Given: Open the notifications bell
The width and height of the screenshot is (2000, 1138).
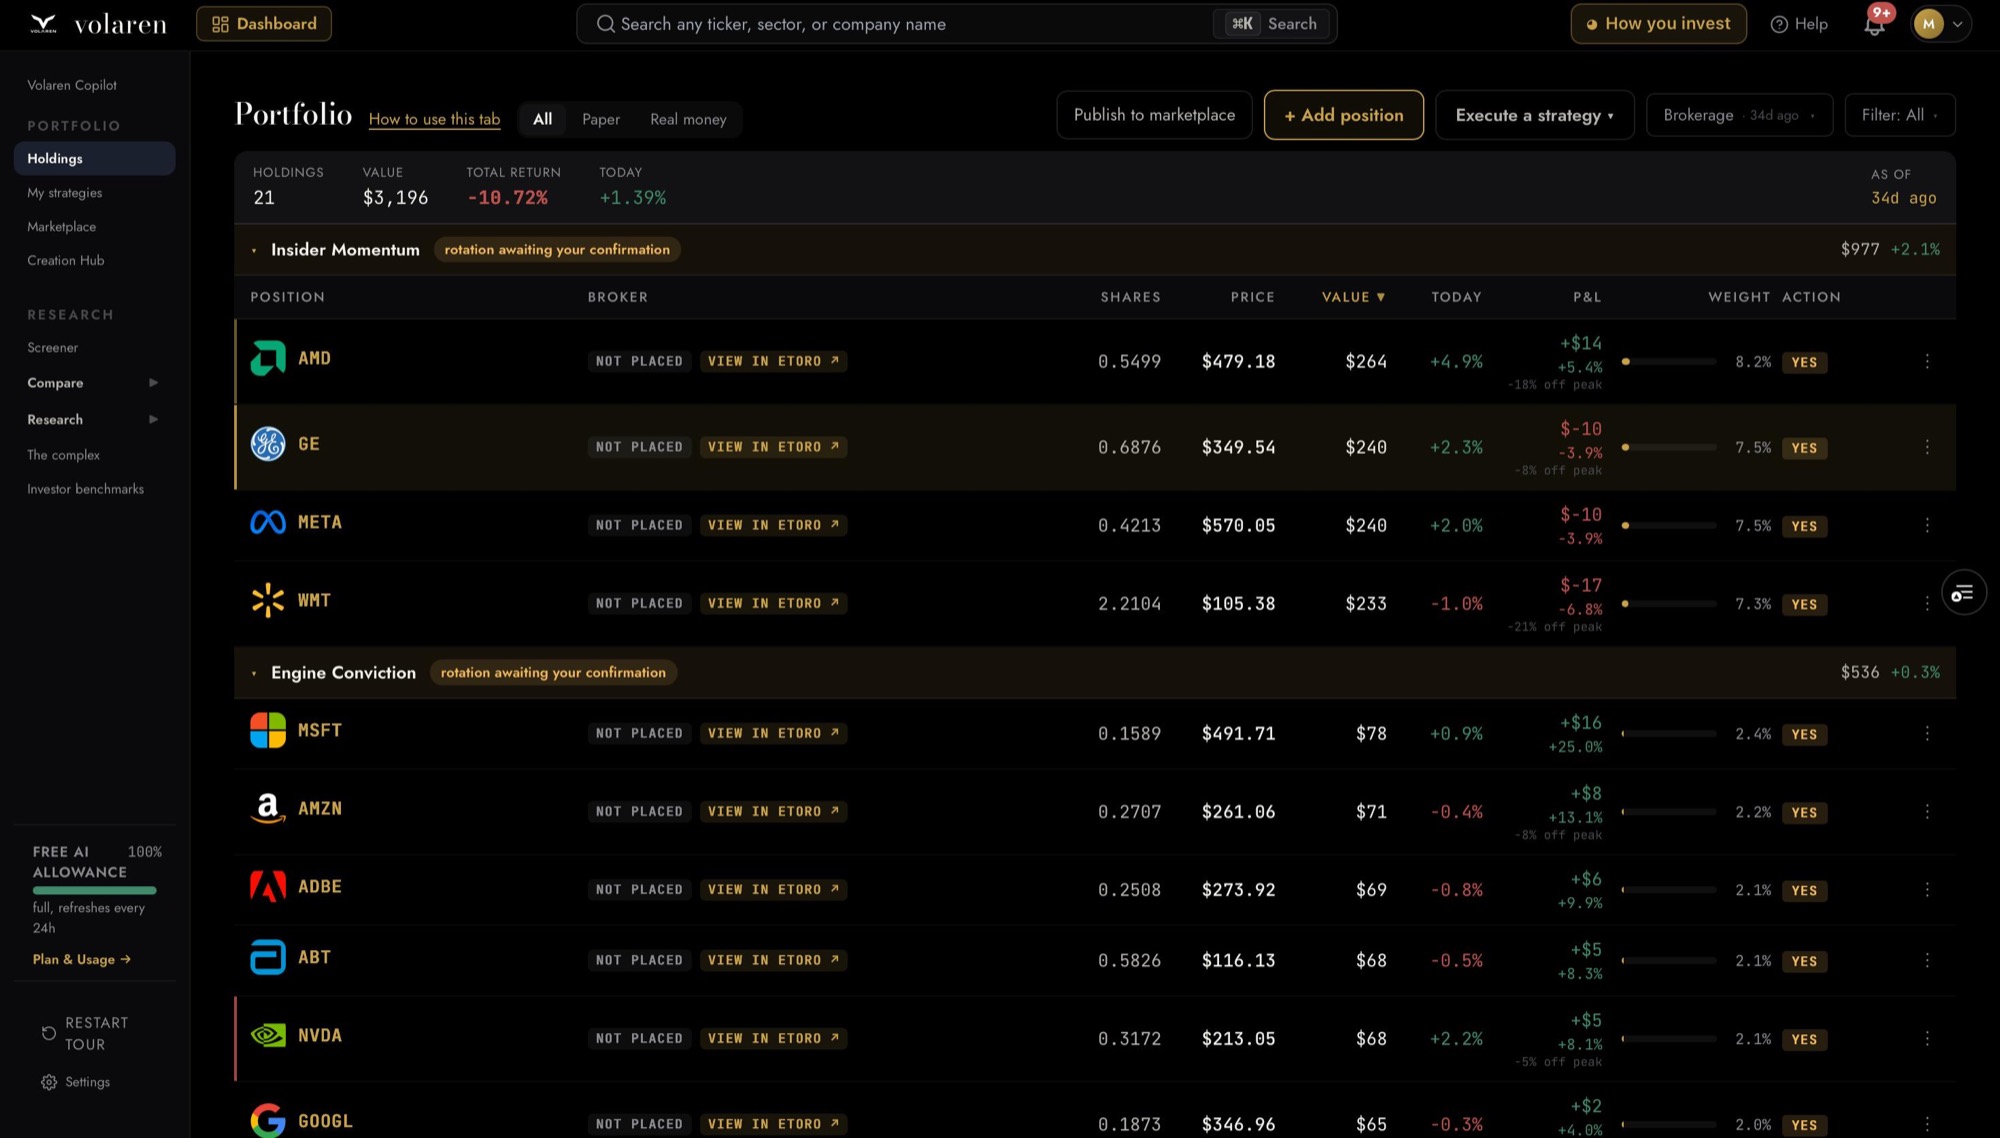Looking at the screenshot, I should click(x=1875, y=25).
